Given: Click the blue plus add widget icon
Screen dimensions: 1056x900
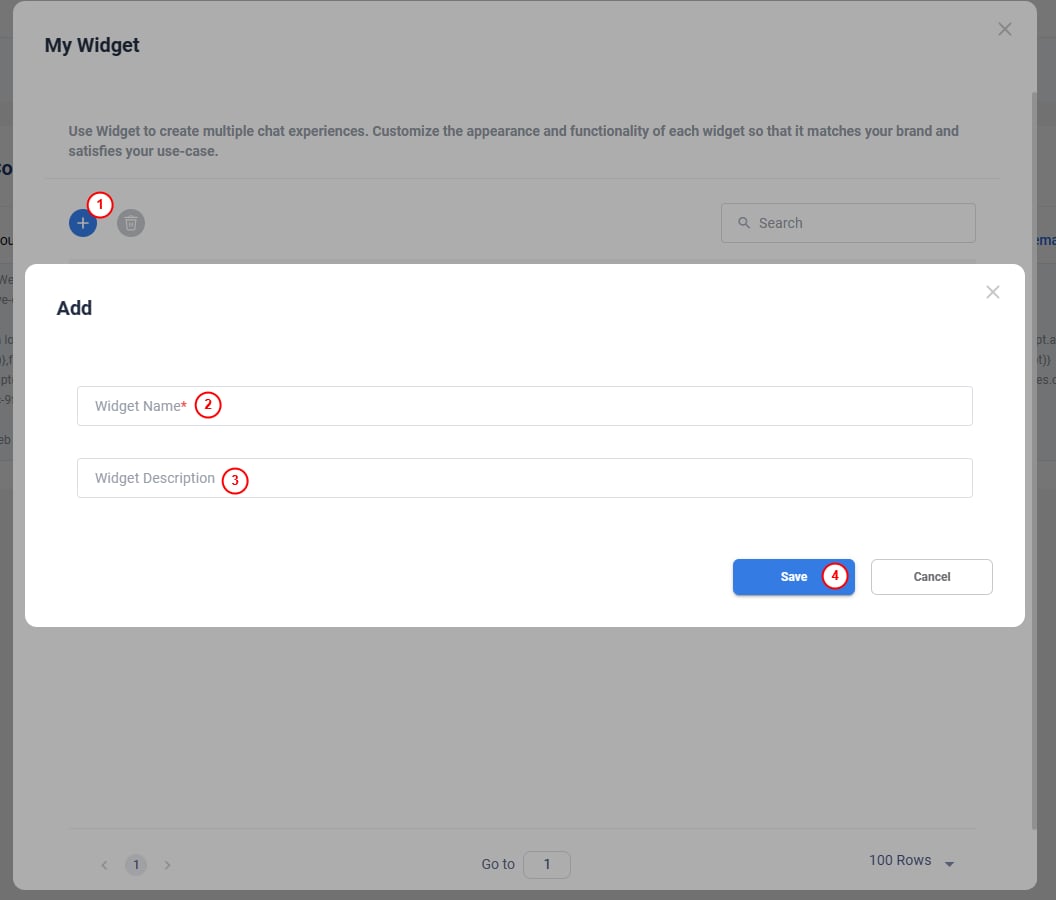Looking at the screenshot, I should [83, 223].
